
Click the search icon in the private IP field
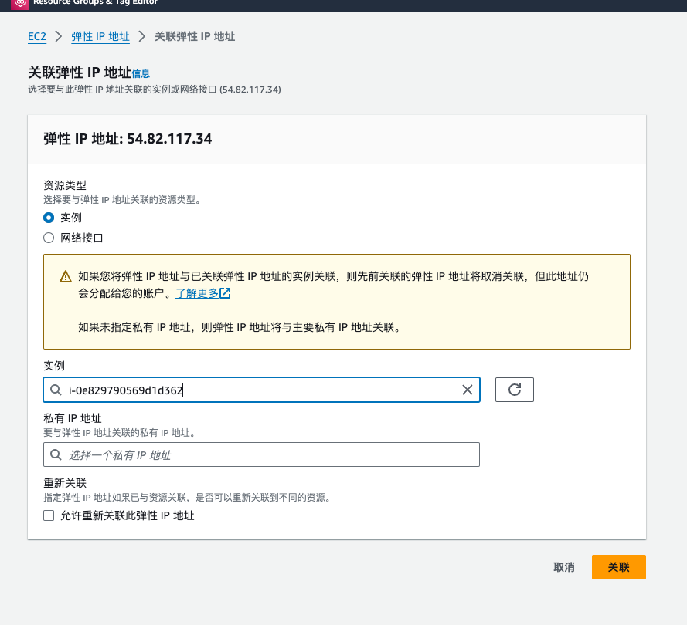tap(55, 455)
